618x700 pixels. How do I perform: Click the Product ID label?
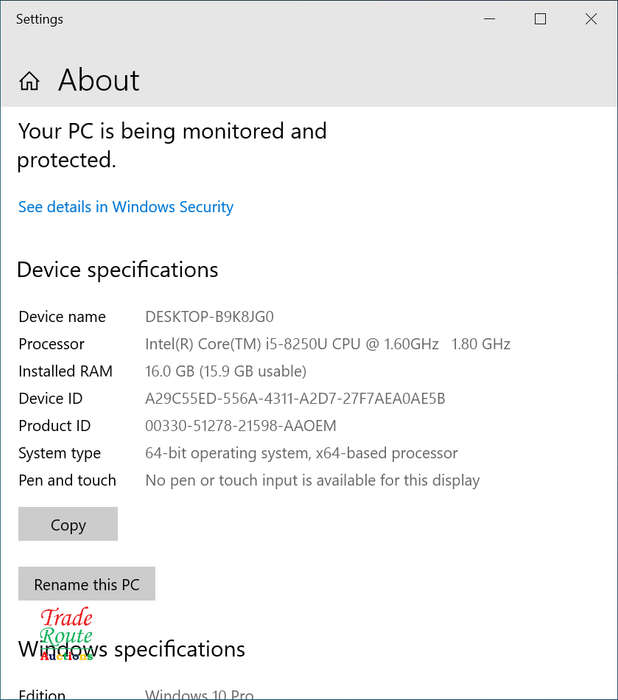54,425
